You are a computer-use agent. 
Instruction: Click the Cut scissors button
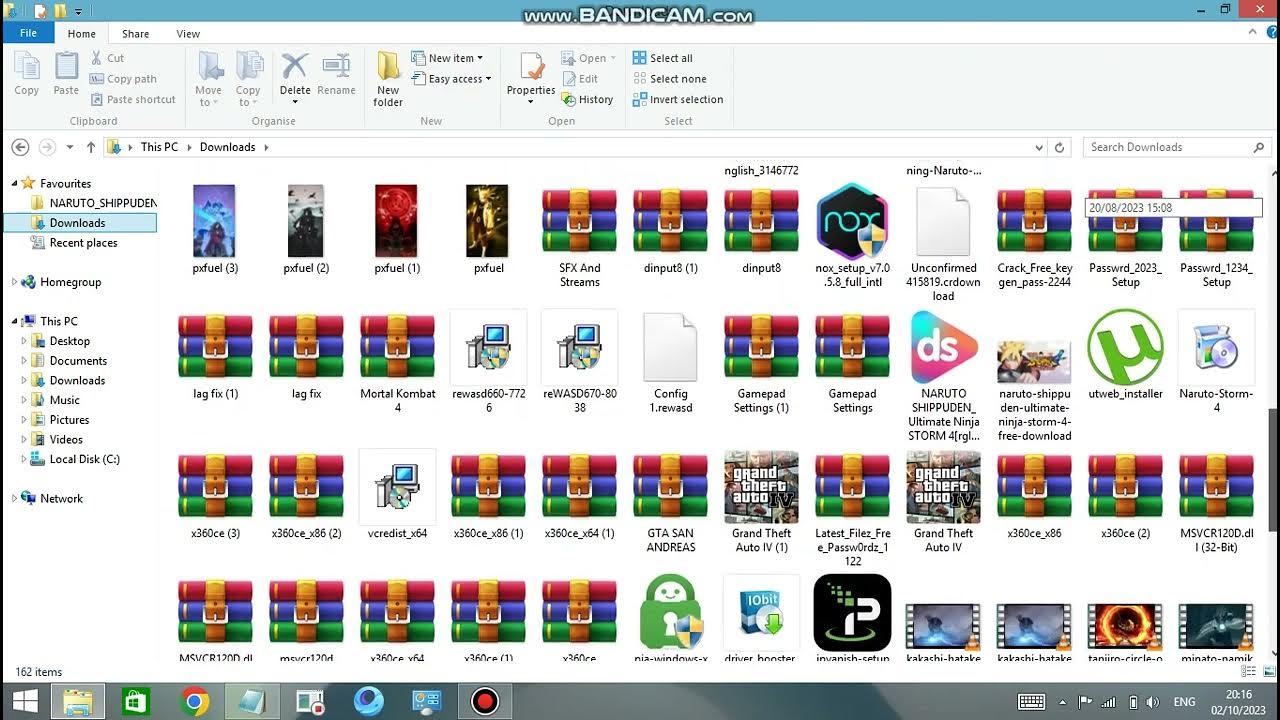(x=107, y=58)
